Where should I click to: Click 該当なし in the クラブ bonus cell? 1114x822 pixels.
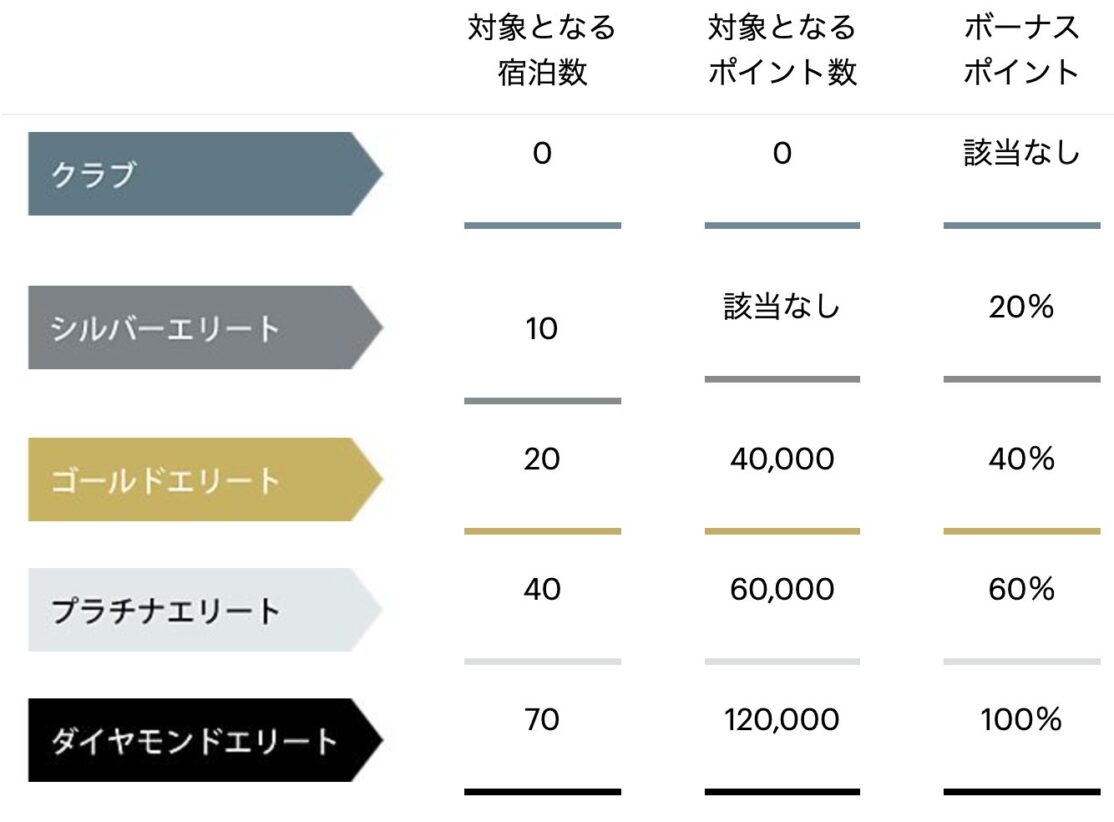click(1022, 153)
